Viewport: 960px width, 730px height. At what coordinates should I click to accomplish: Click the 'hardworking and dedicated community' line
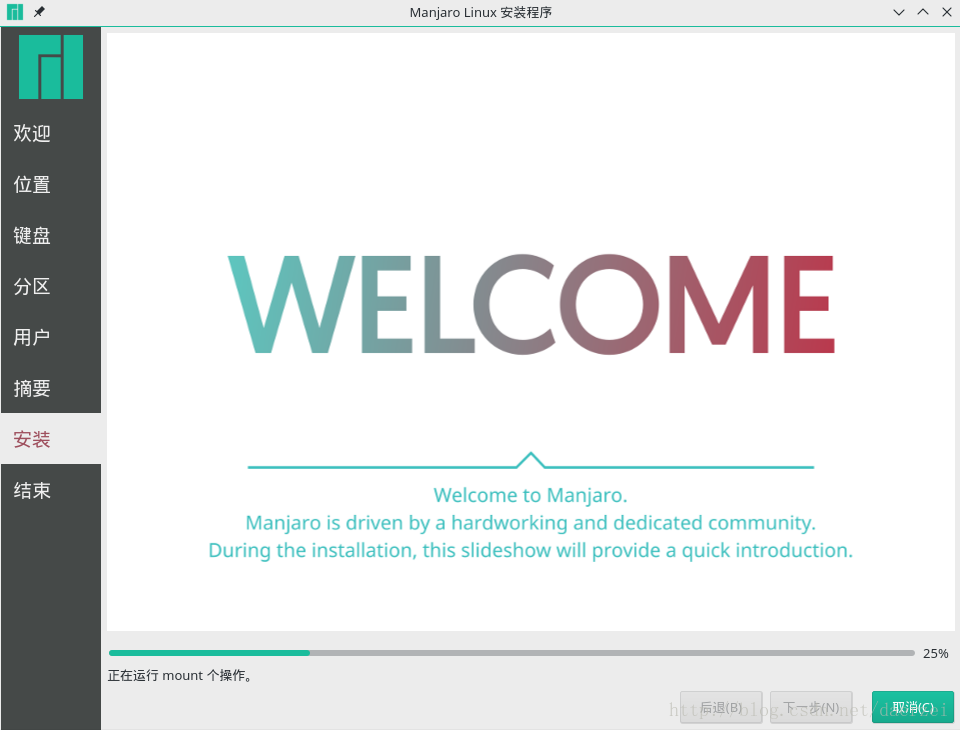point(530,522)
